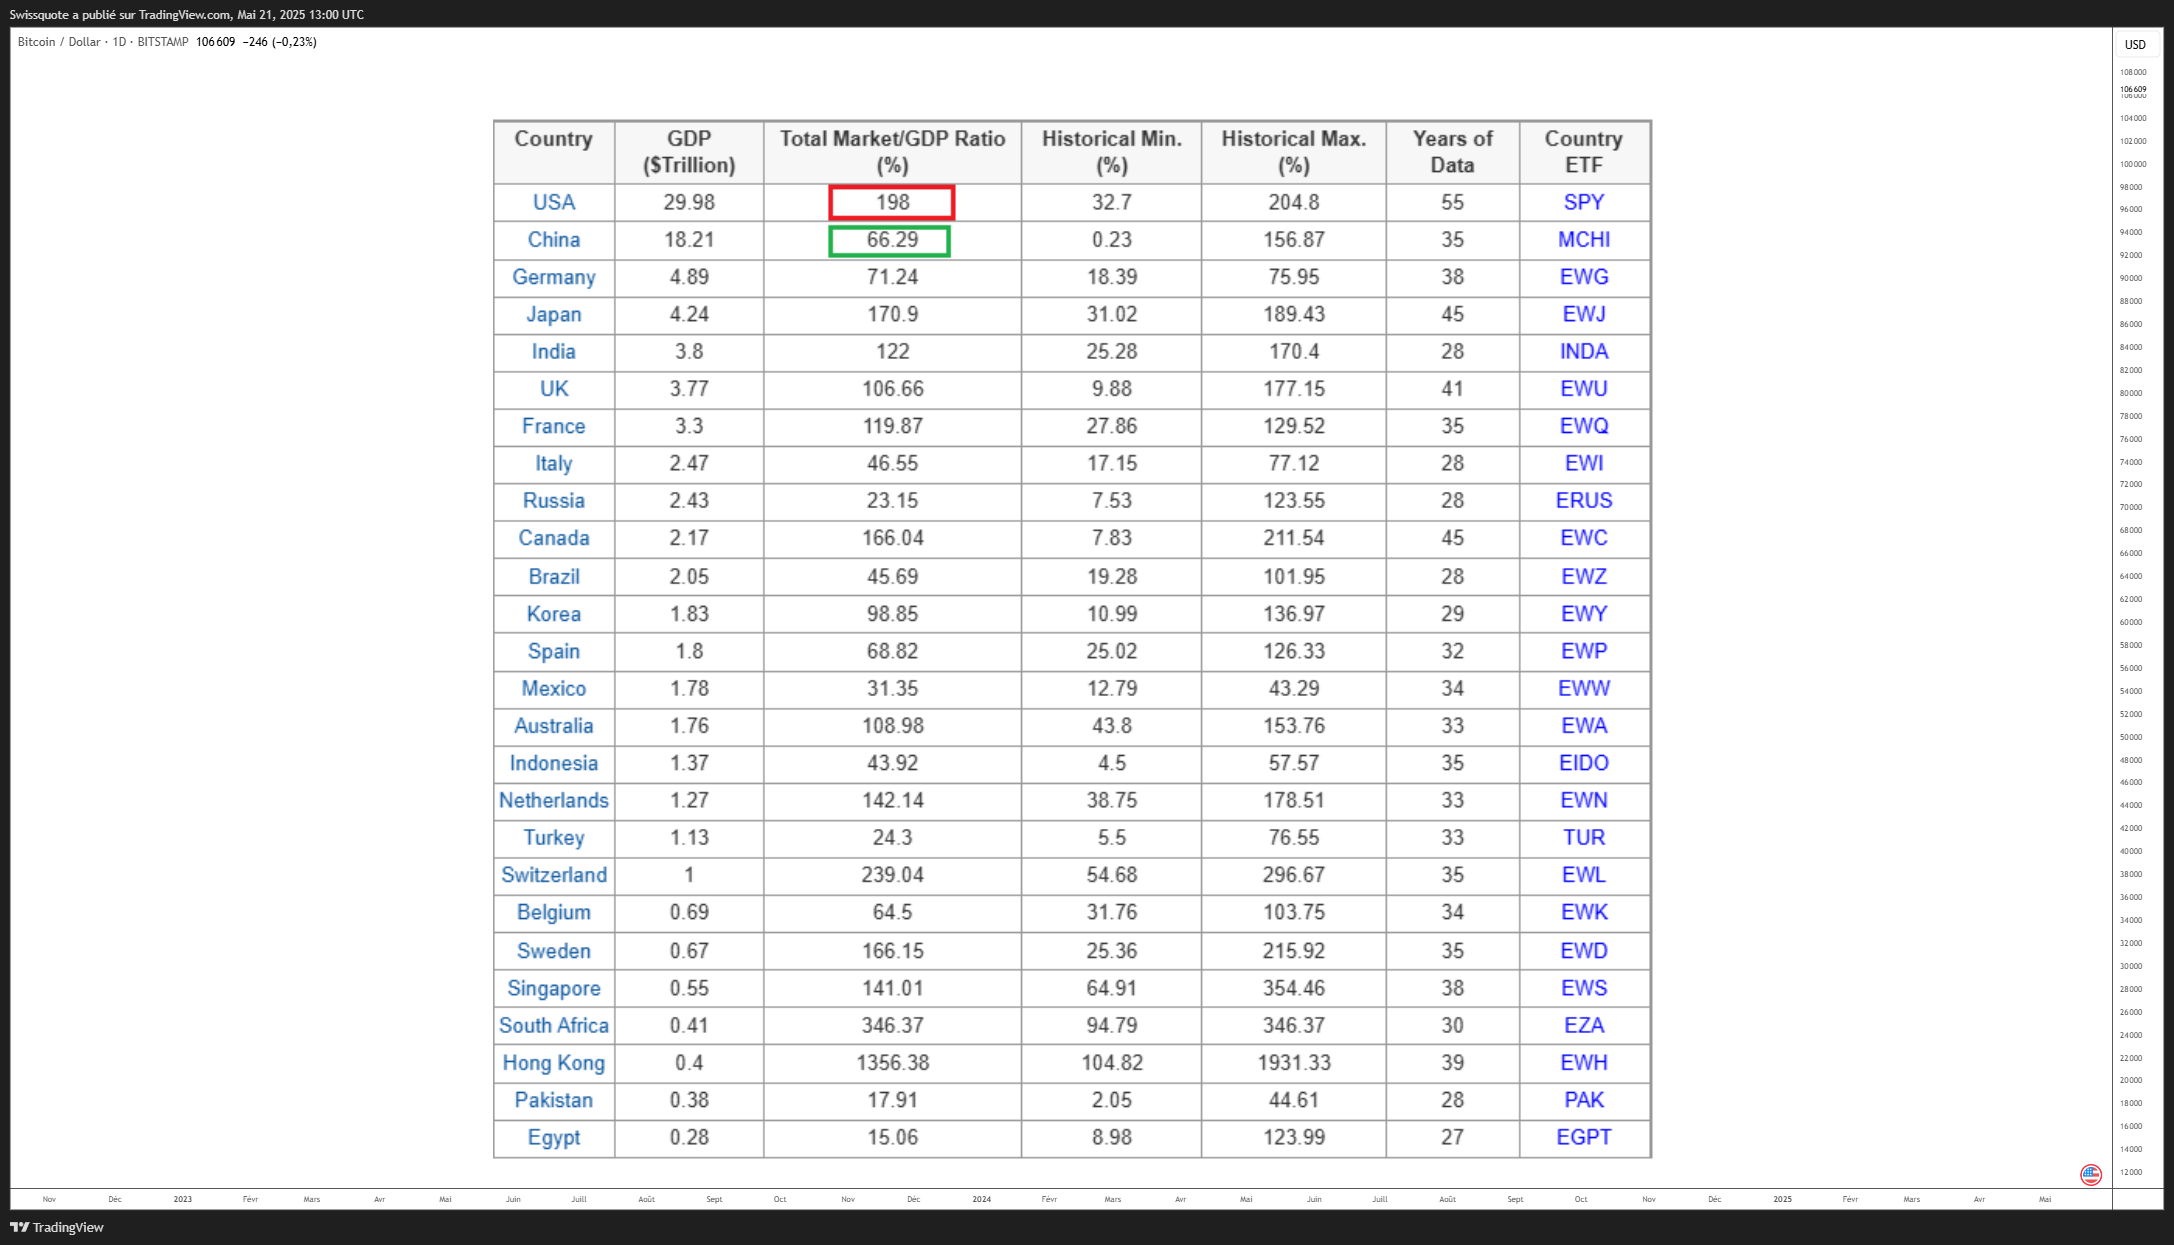Click the Bitcoin / Dollar symbol title

[59, 42]
